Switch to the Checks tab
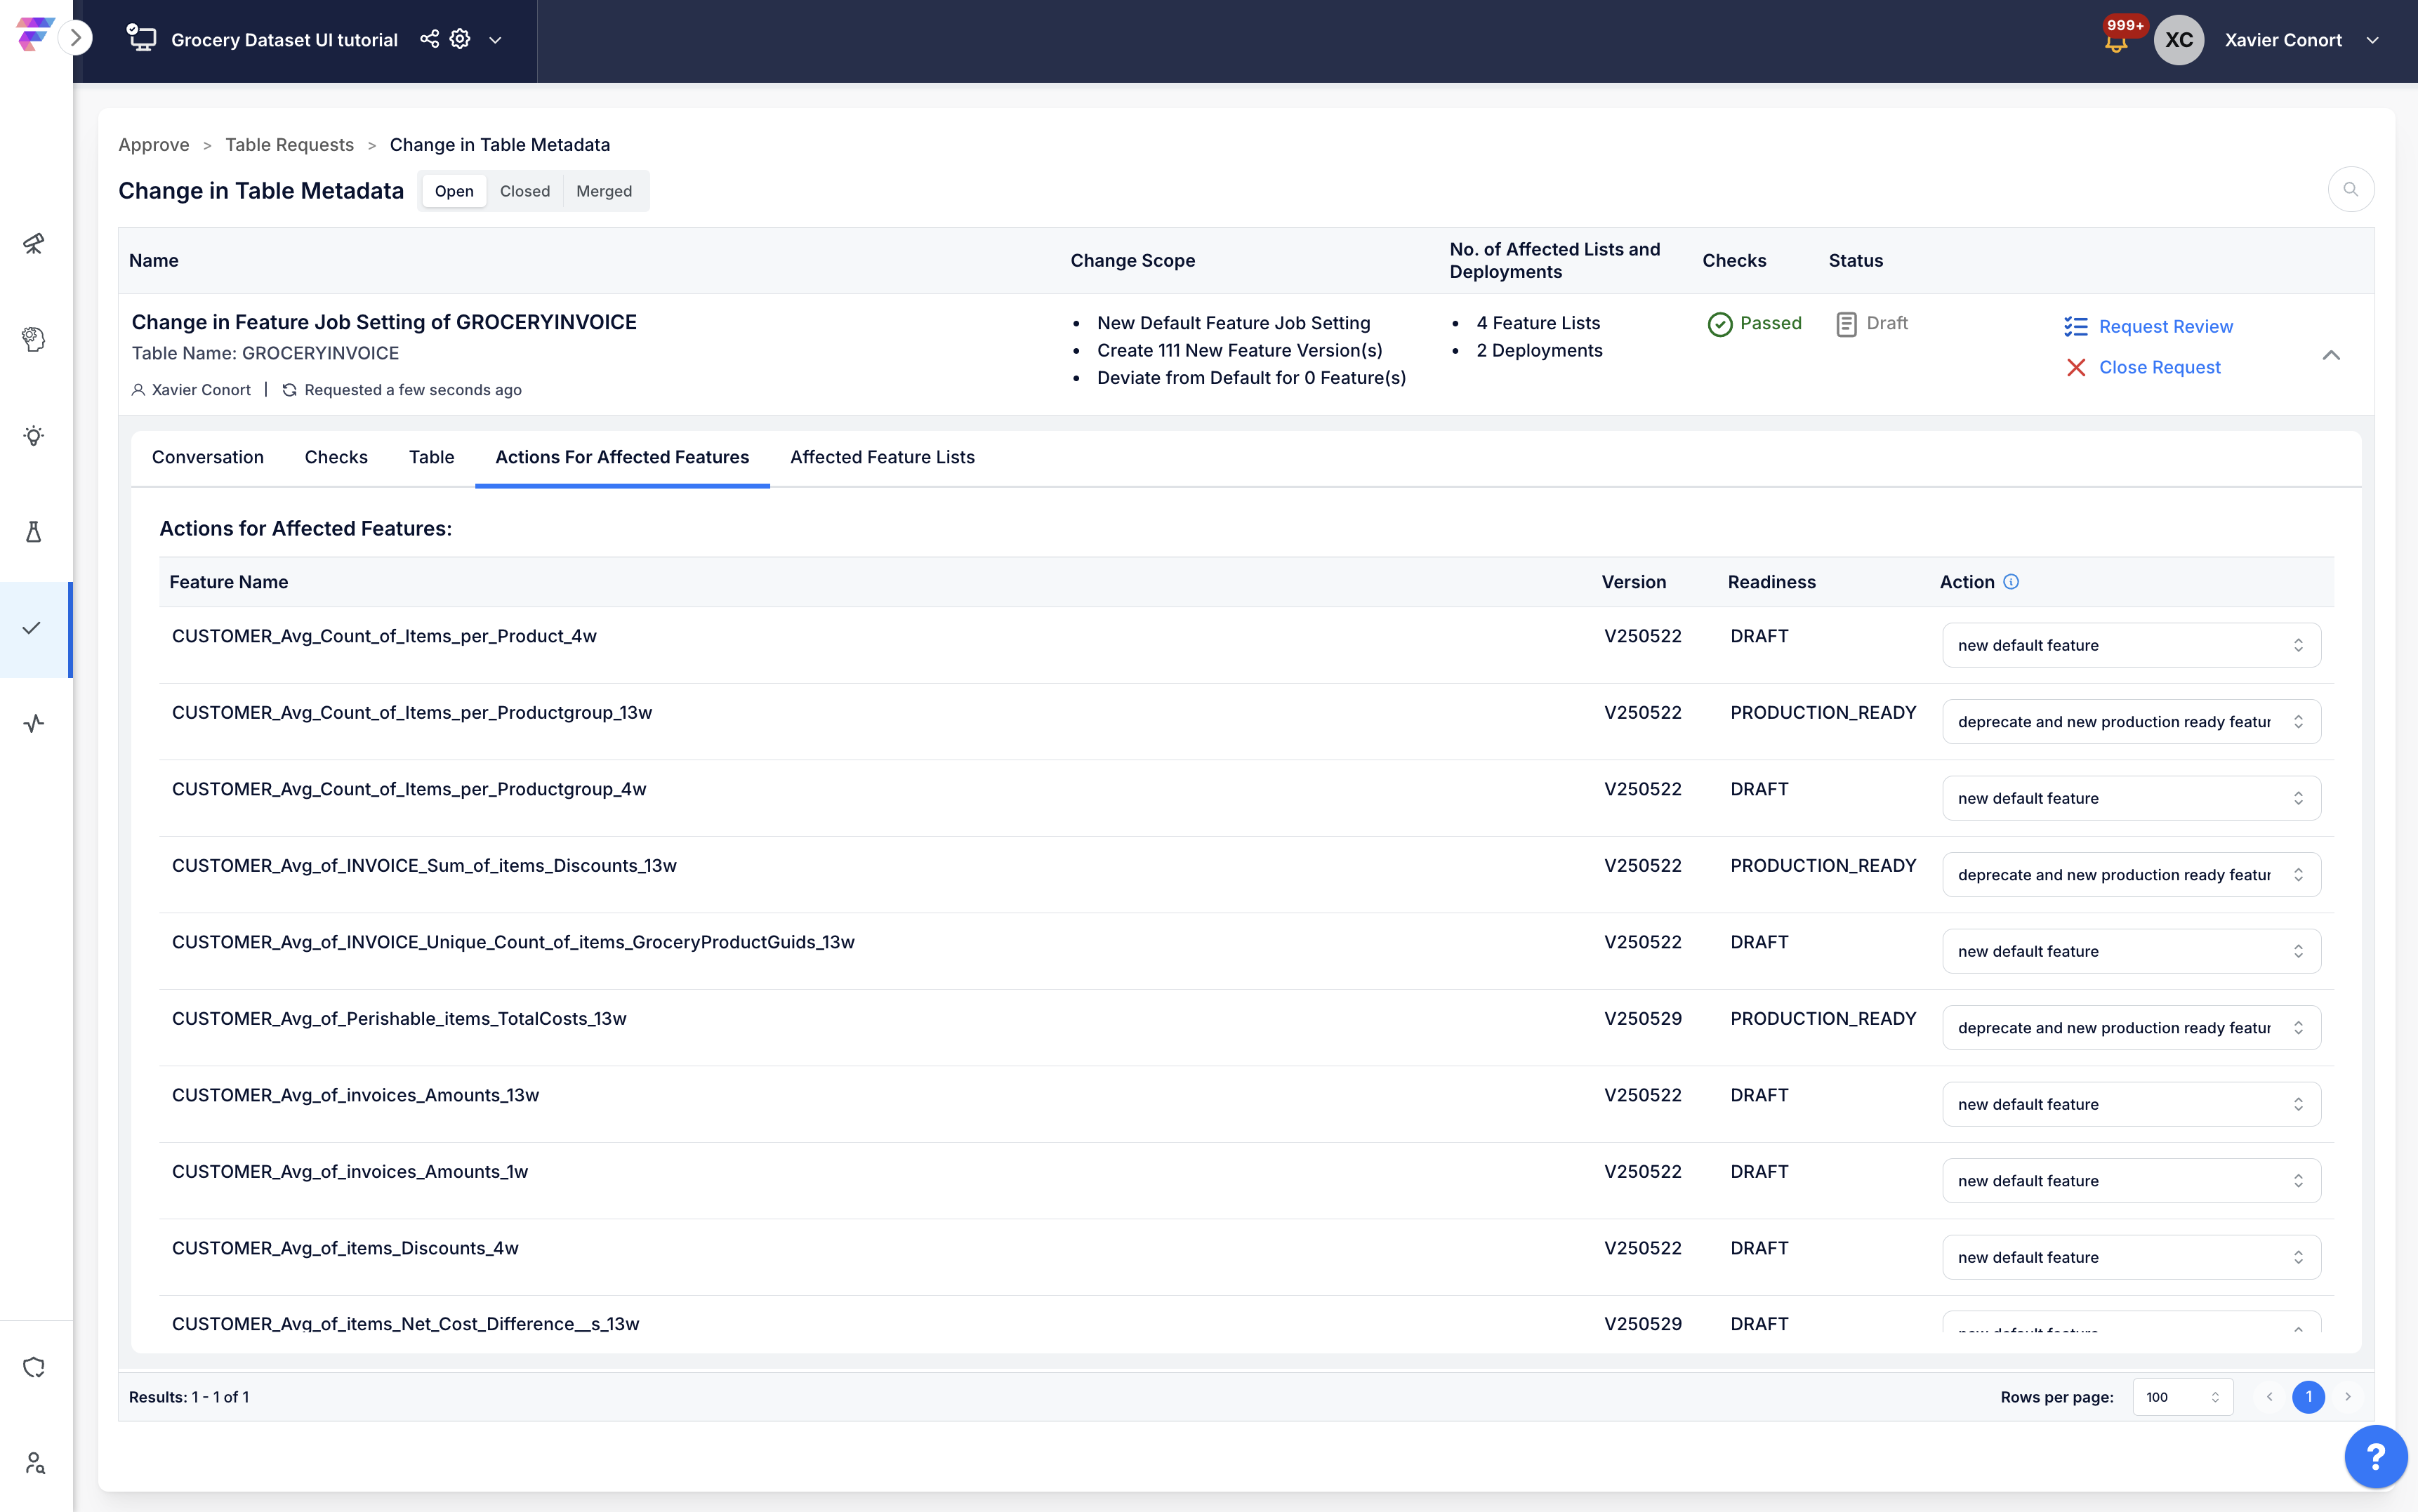The width and height of the screenshot is (2418, 1512). (x=336, y=457)
